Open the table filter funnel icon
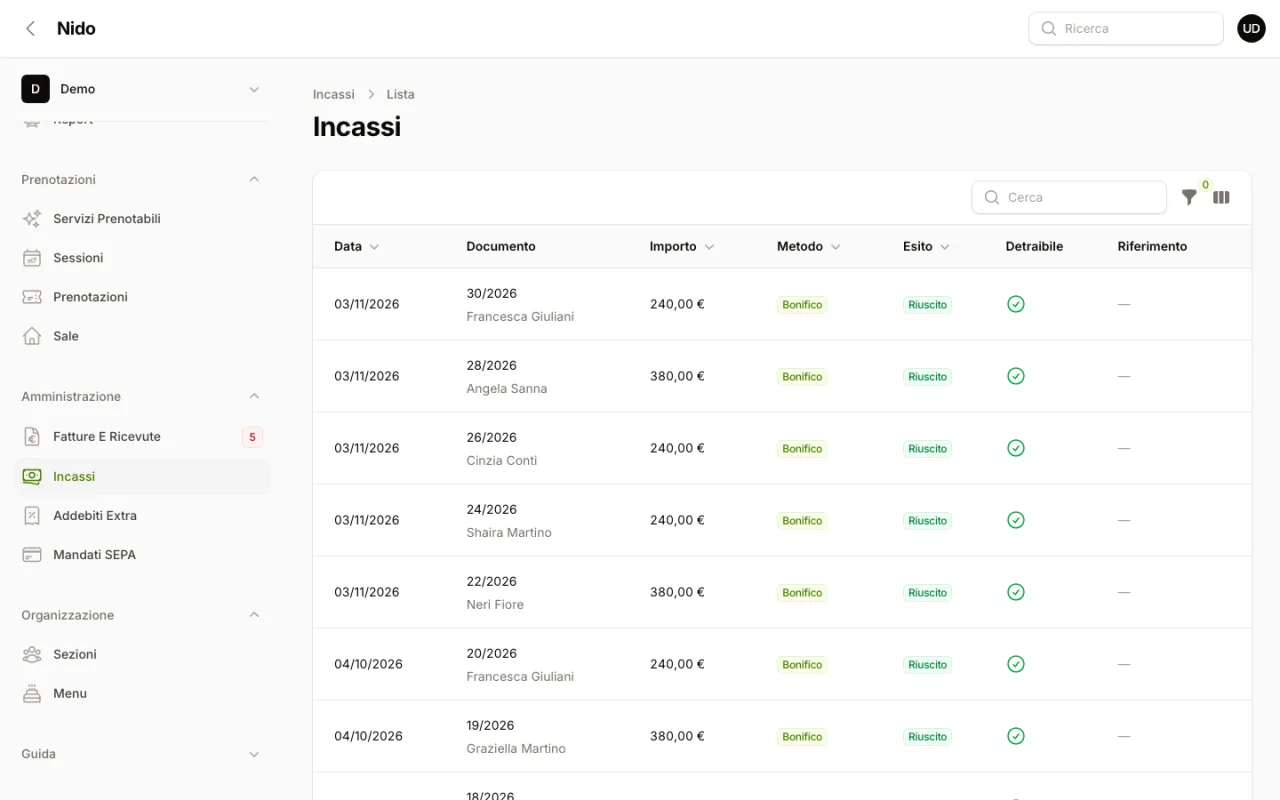 click(x=1189, y=197)
